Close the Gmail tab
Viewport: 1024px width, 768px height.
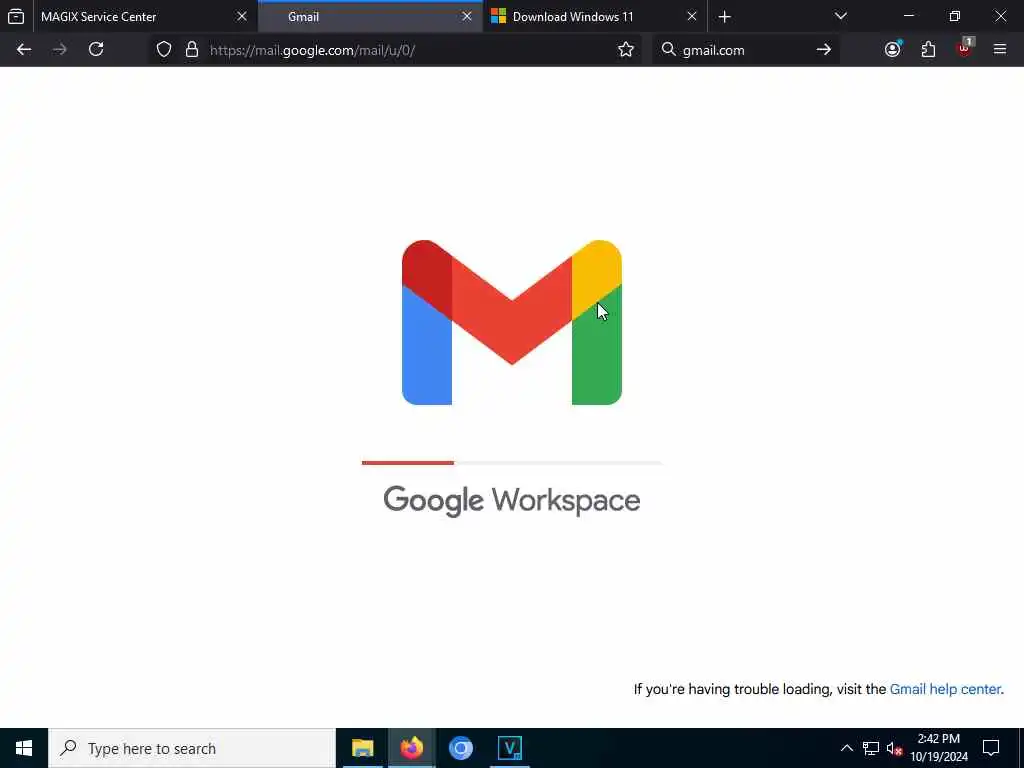pyautogui.click(x=467, y=17)
